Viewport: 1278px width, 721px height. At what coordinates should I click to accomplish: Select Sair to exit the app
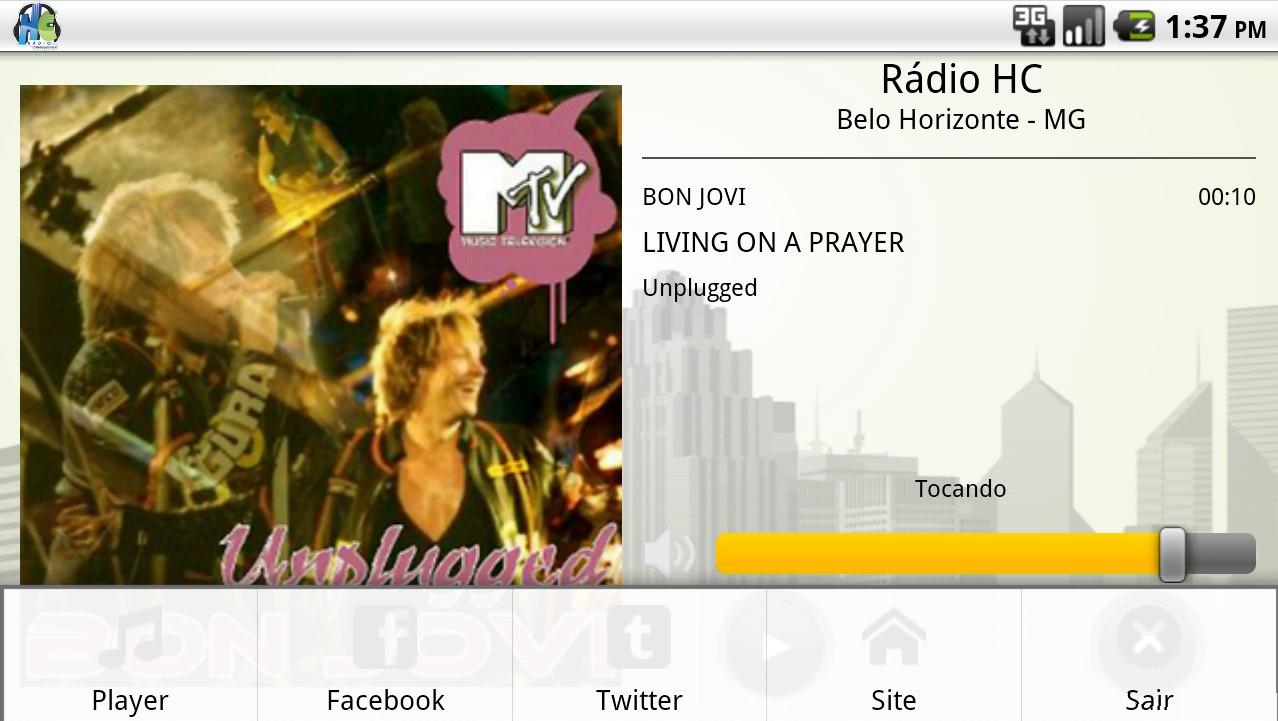(x=1149, y=654)
